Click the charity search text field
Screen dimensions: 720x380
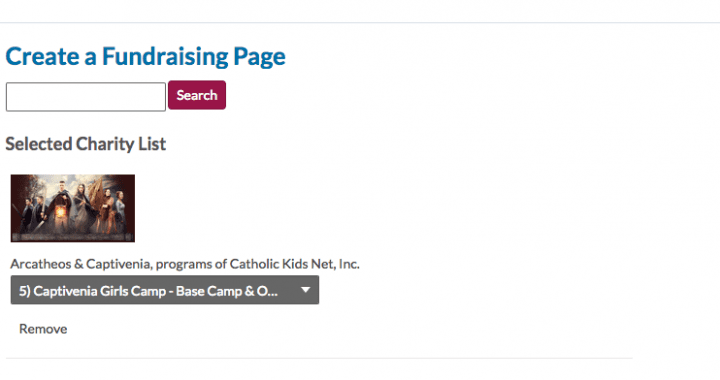point(86,97)
